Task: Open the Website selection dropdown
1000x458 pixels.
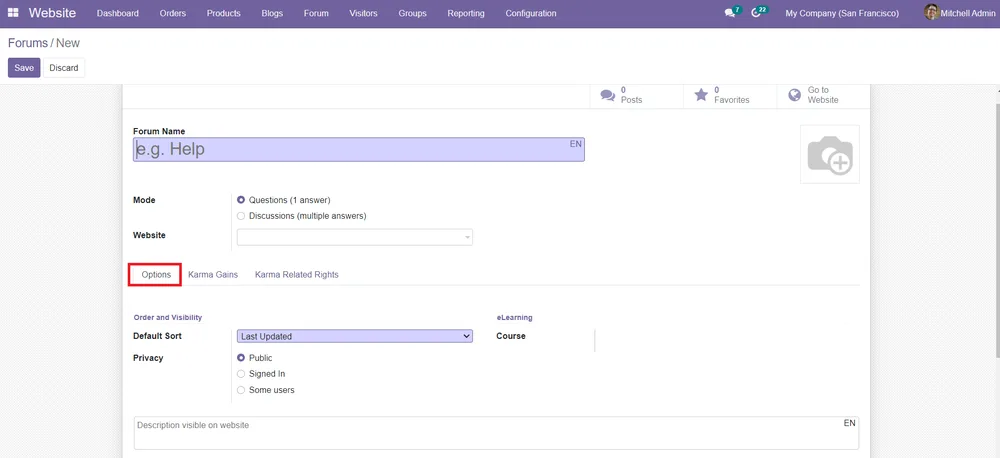Action: (x=355, y=237)
